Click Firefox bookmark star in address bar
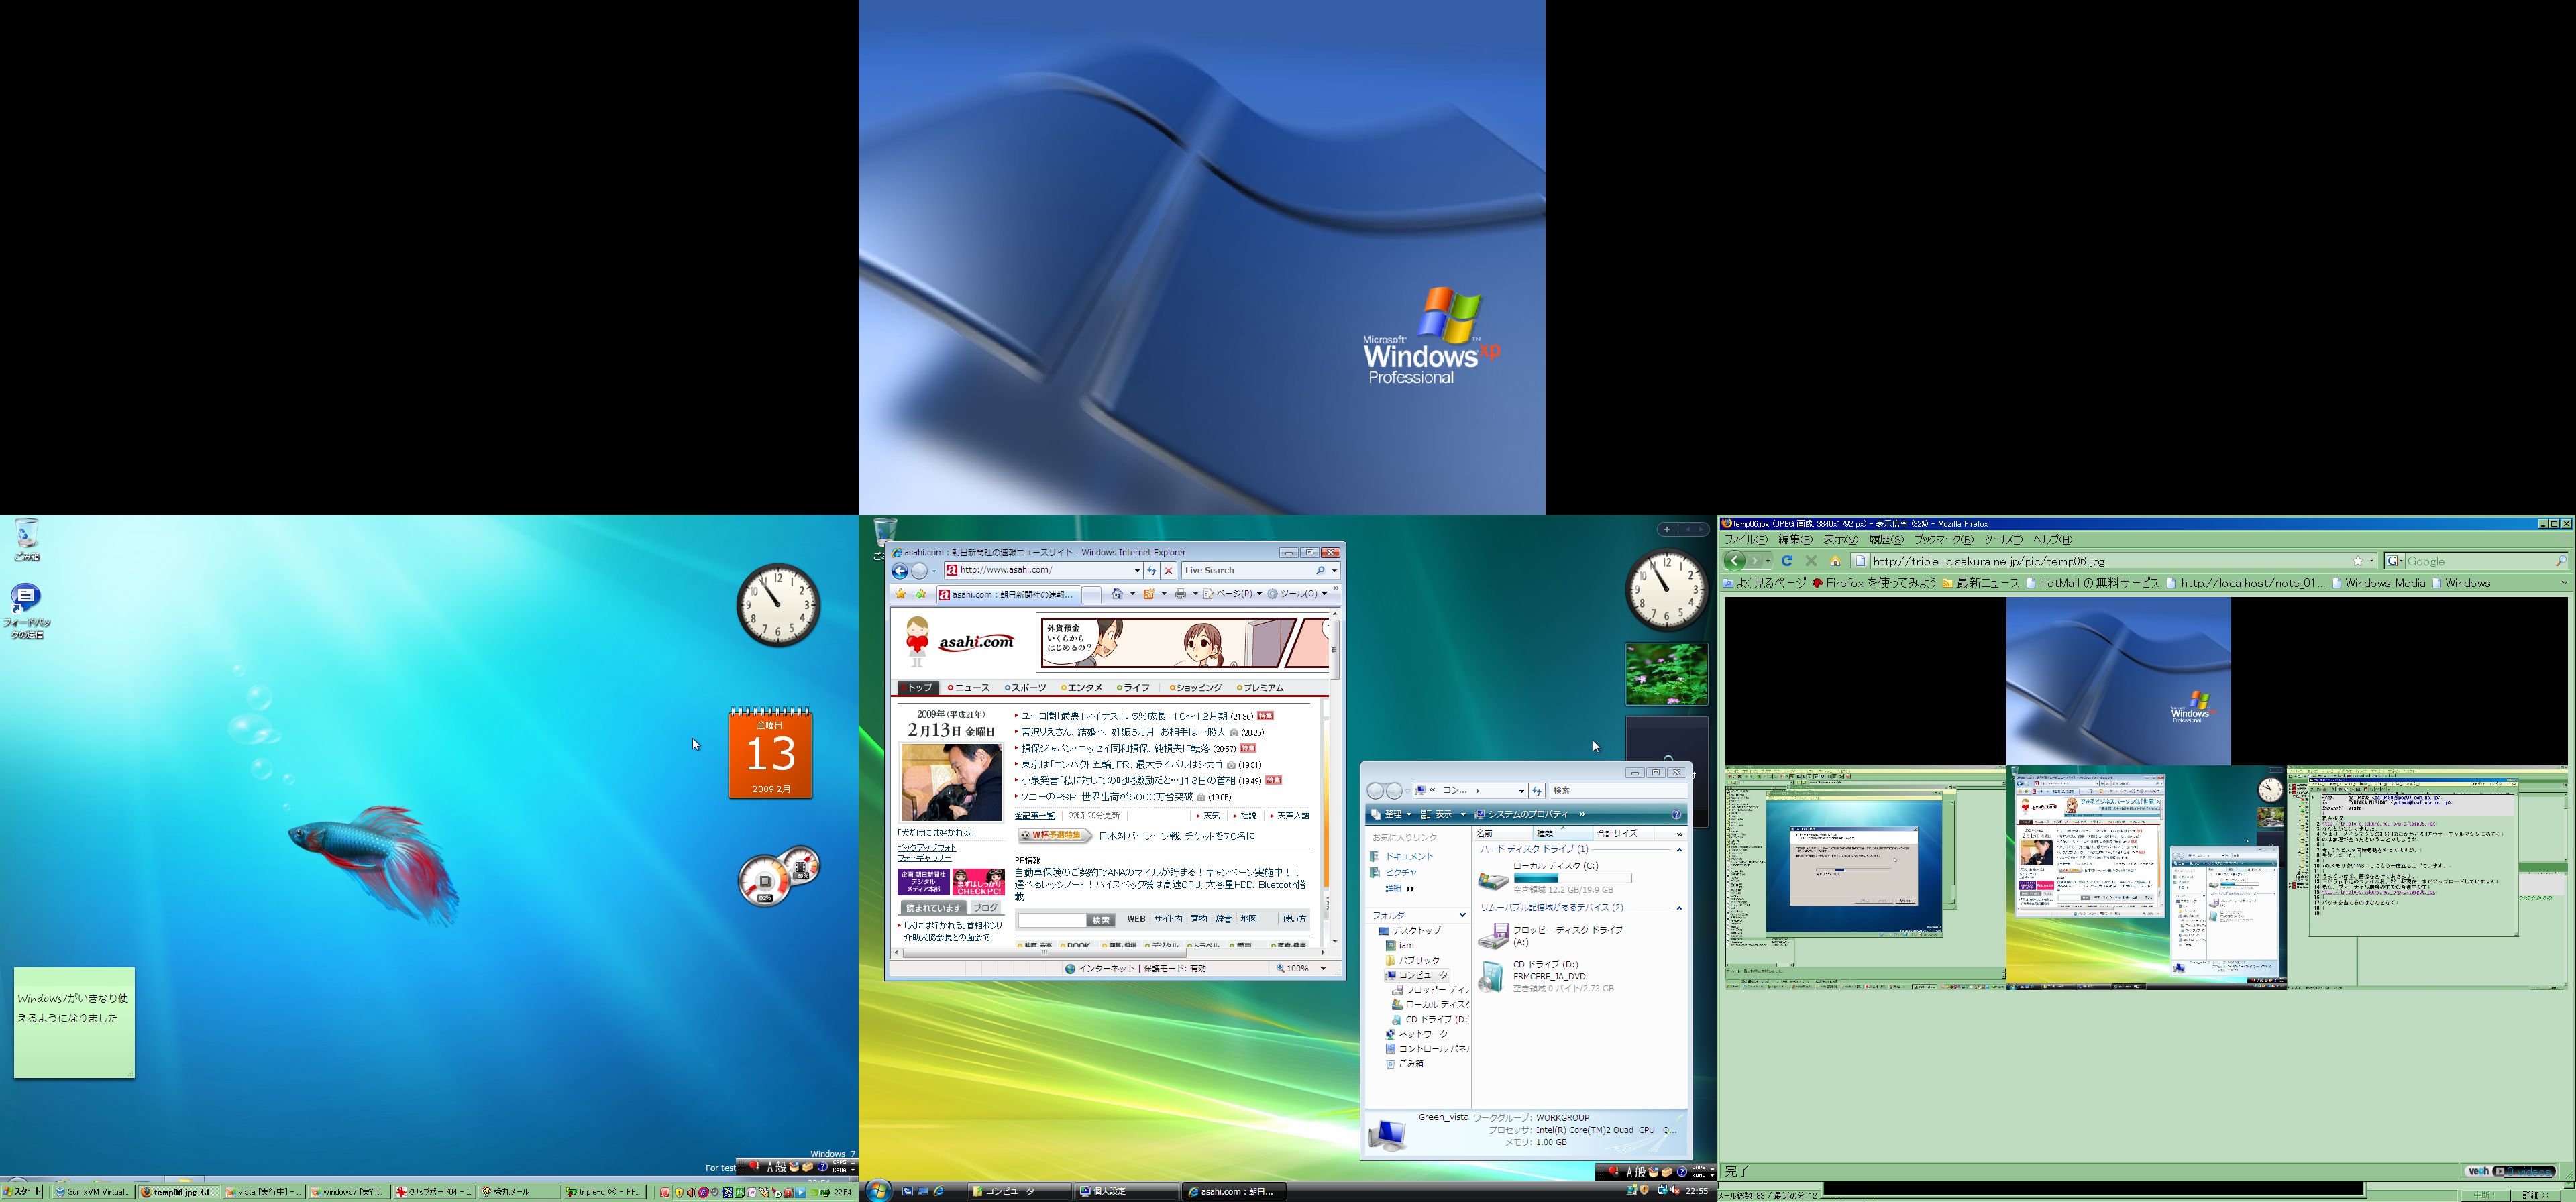Viewport: 2576px width, 1202px height. 2358,561
